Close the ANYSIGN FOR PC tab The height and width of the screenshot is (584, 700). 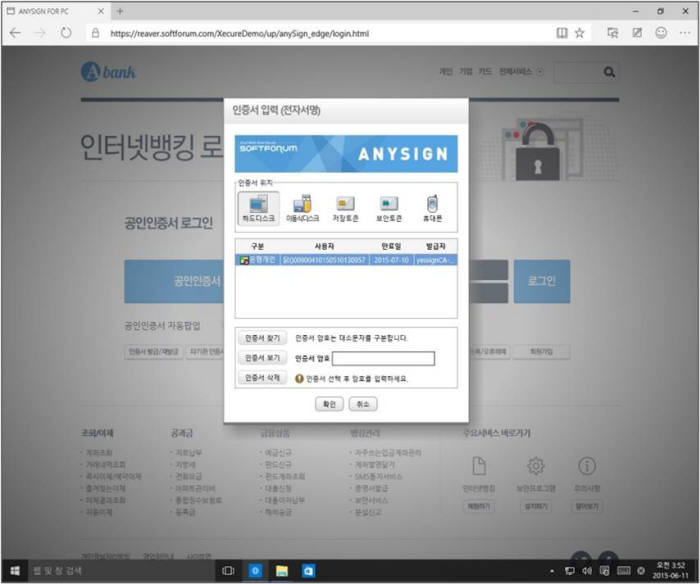click(x=101, y=12)
